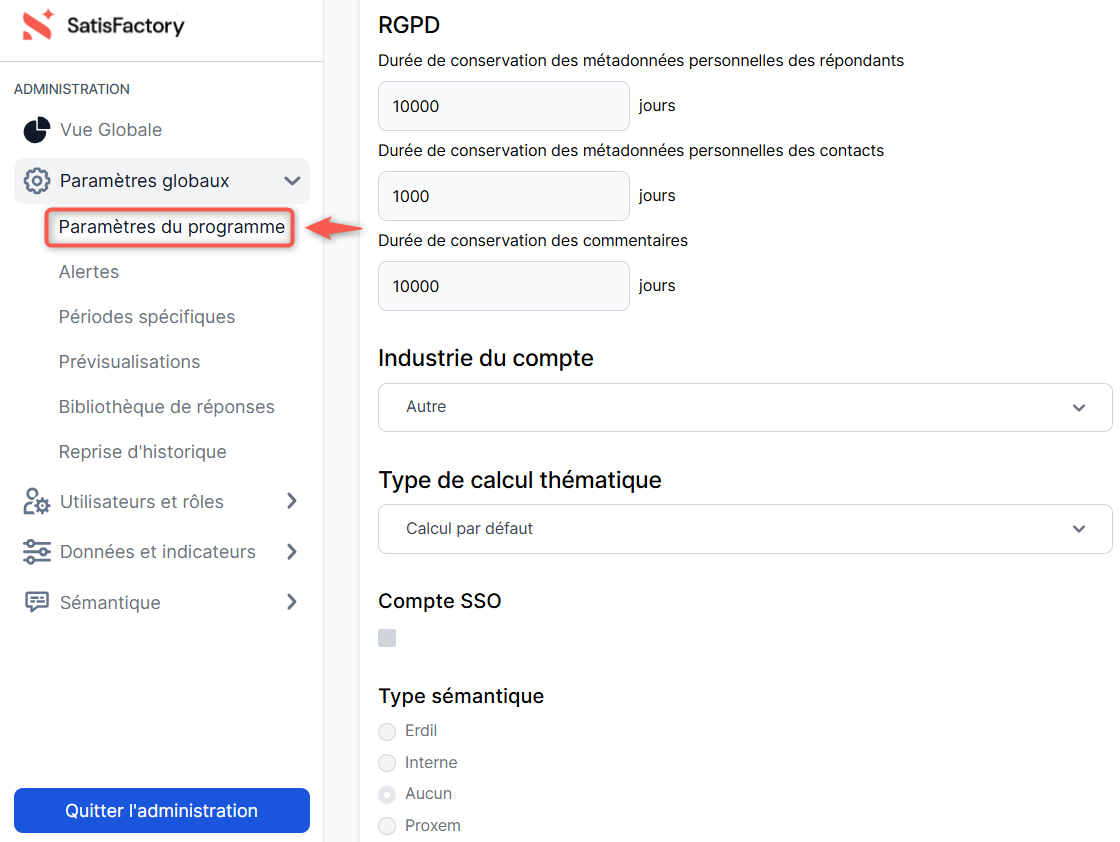Viewport: 1120px width, 842px height.
Task: Choose the Proxem radio option
Action: pos(387,826)
